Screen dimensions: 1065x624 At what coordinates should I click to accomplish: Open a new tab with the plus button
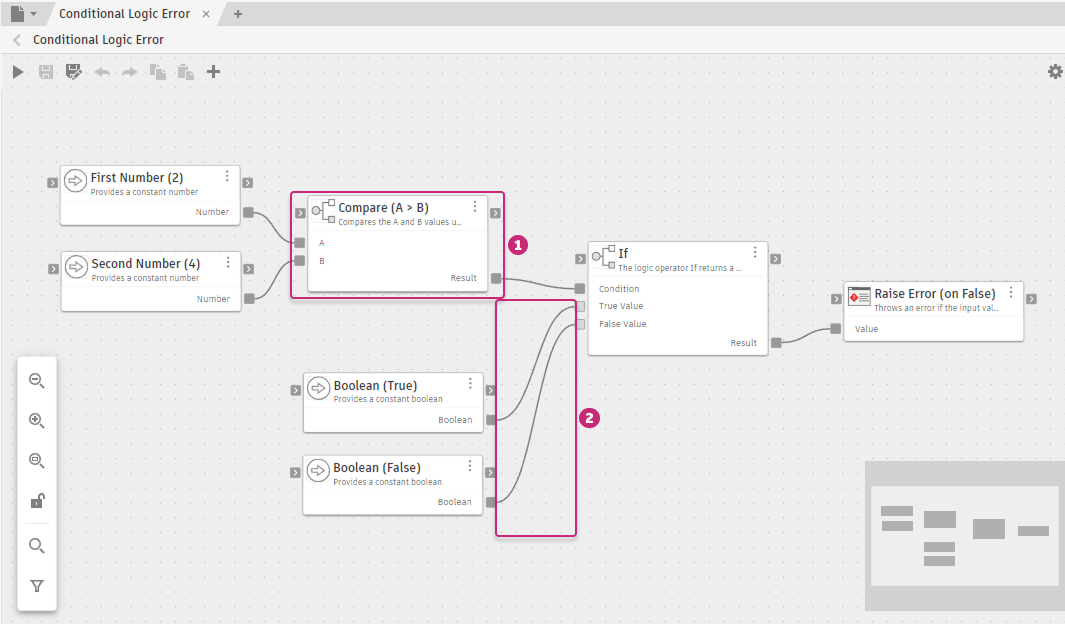pyautogui.click(x=238, y=14)
